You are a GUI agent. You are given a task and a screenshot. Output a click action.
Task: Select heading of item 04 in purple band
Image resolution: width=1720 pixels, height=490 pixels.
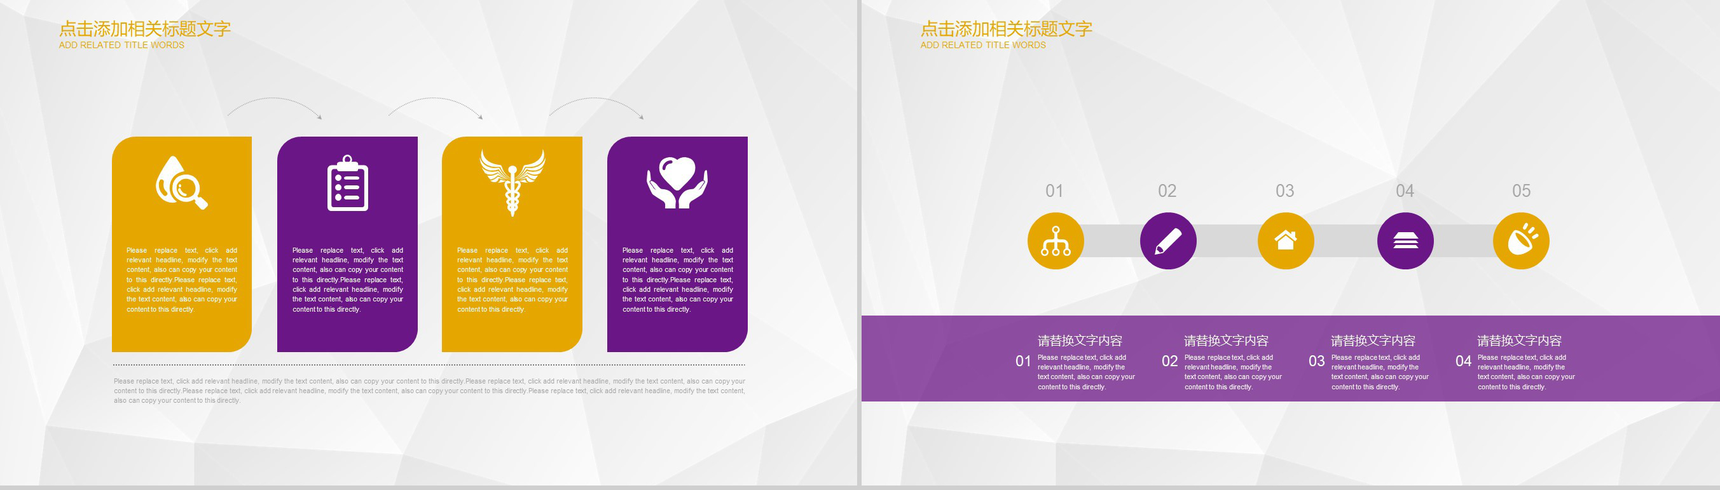click(1520, 341)
